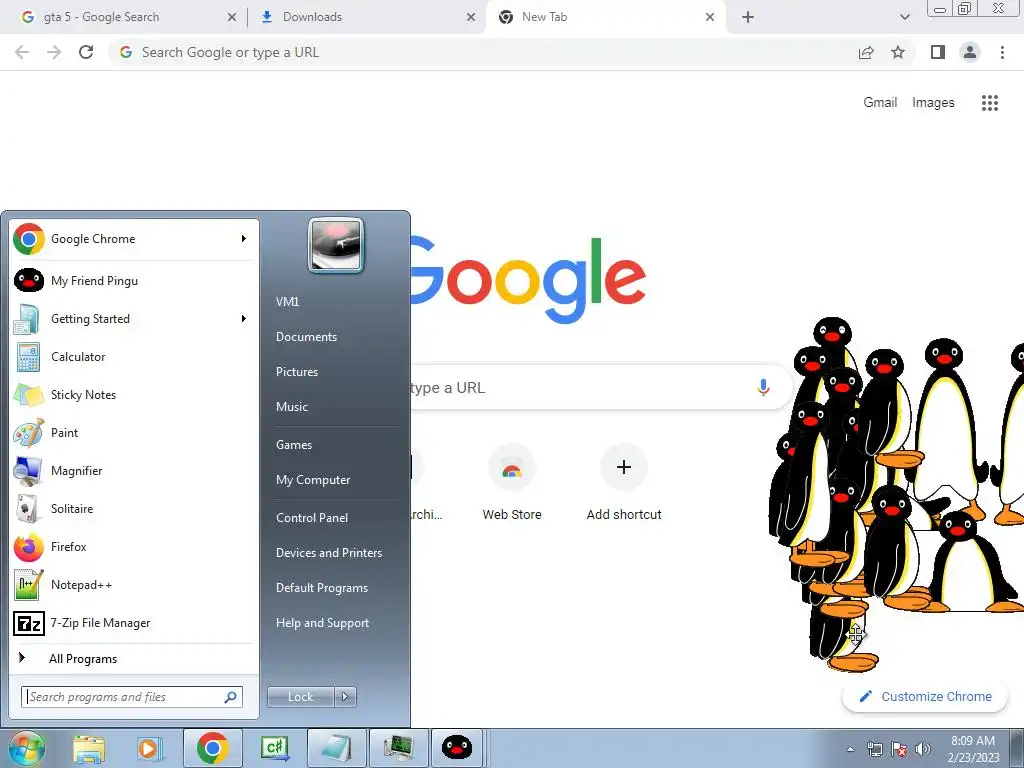Start voice search with the microphone
1024x768 pixels.
(x=762, y=387)
